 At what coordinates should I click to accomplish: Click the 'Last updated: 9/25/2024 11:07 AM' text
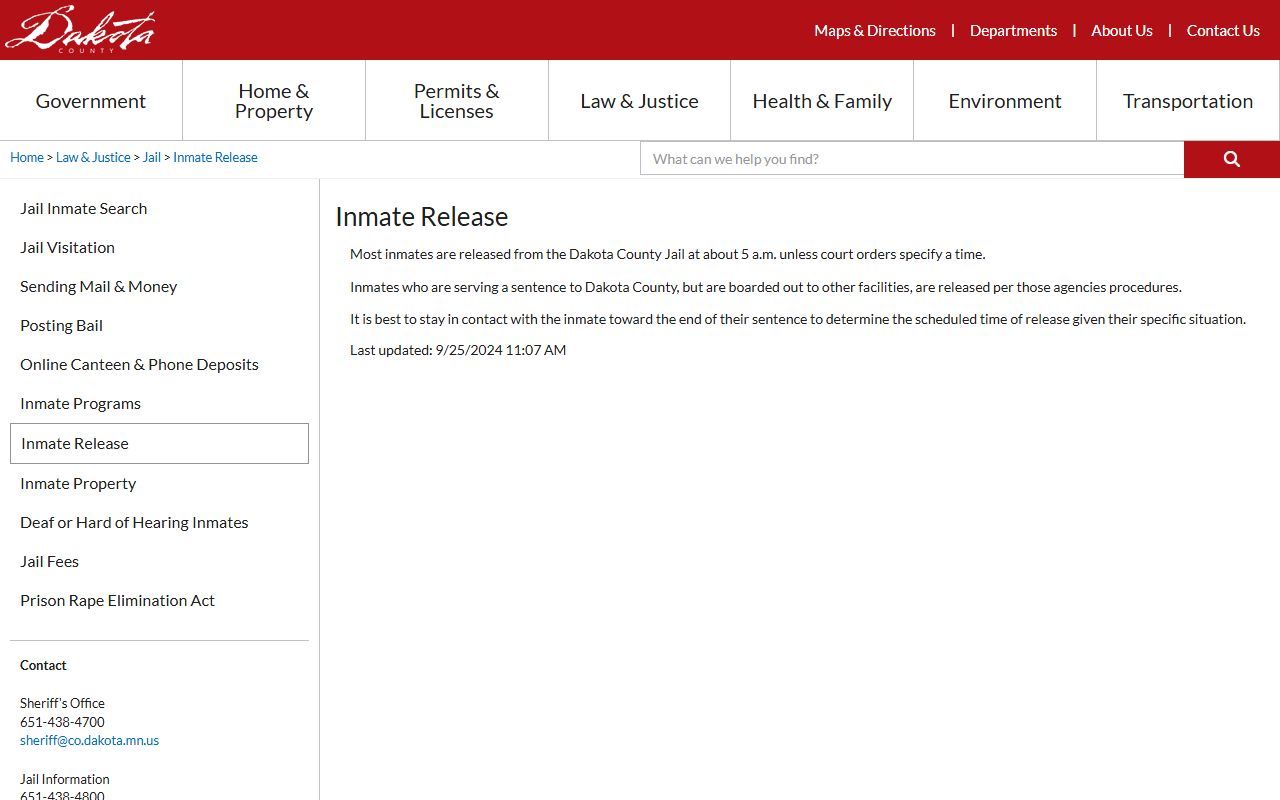[x=458, y=351]
